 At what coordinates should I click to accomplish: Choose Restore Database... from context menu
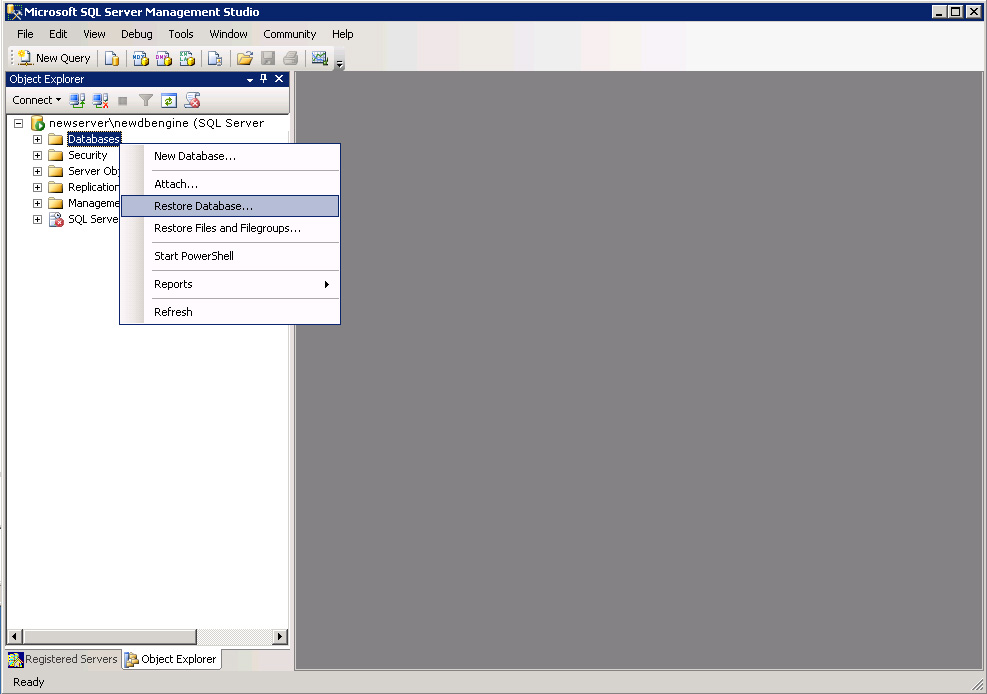pos(230,206)
